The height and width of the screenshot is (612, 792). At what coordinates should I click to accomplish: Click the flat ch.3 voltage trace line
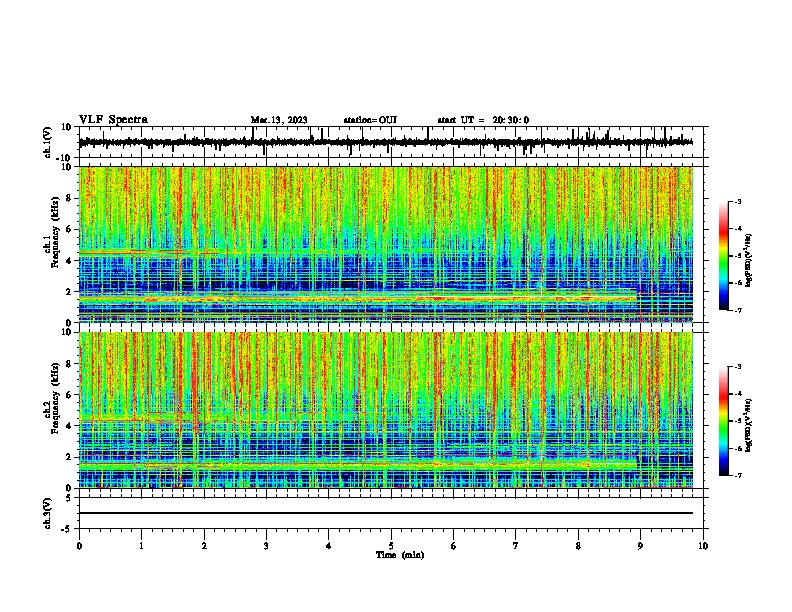pos(386,513)
